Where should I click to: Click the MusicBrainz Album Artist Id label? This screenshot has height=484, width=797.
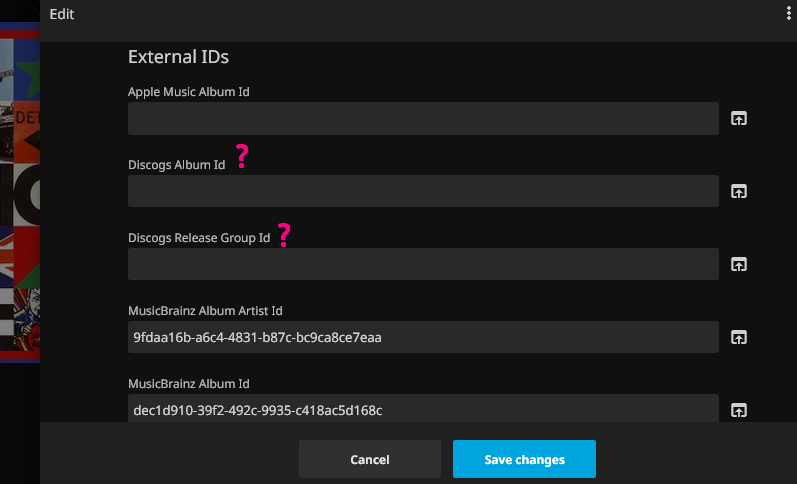pyautogui.click(x=212, y=311)
